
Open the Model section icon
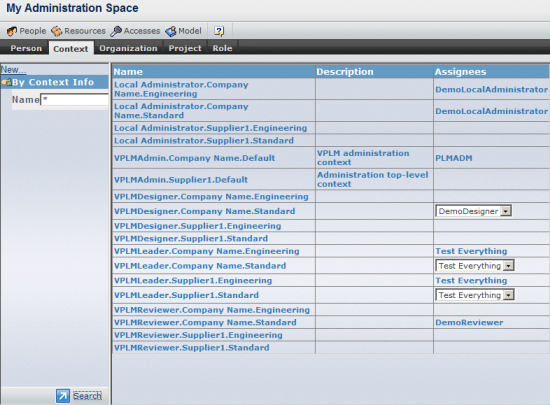coord(171,31)
